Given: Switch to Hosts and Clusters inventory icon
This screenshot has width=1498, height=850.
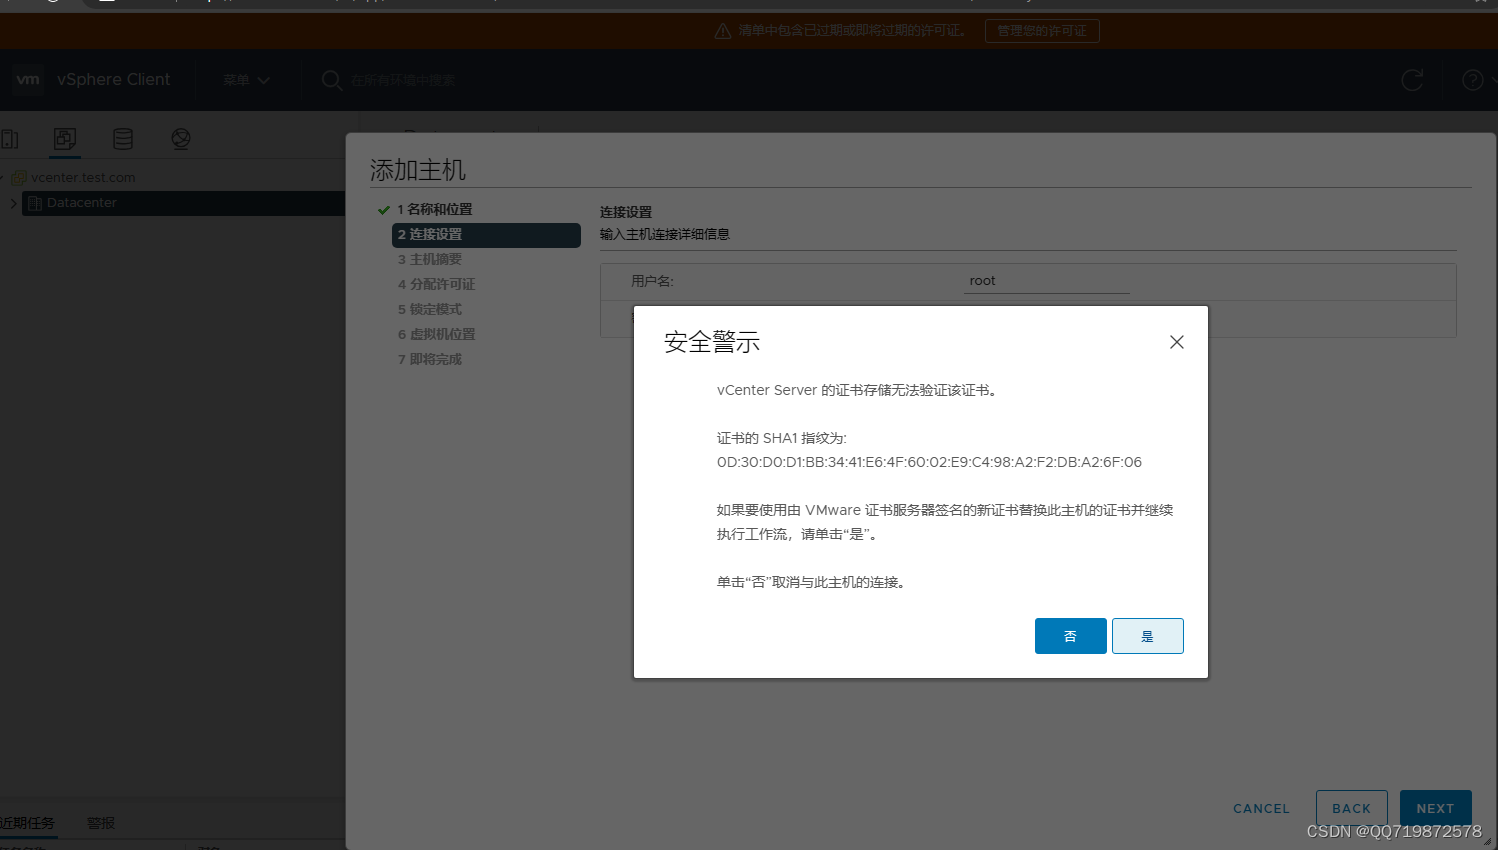Looking at the screenshot, I should pos(9,139).
